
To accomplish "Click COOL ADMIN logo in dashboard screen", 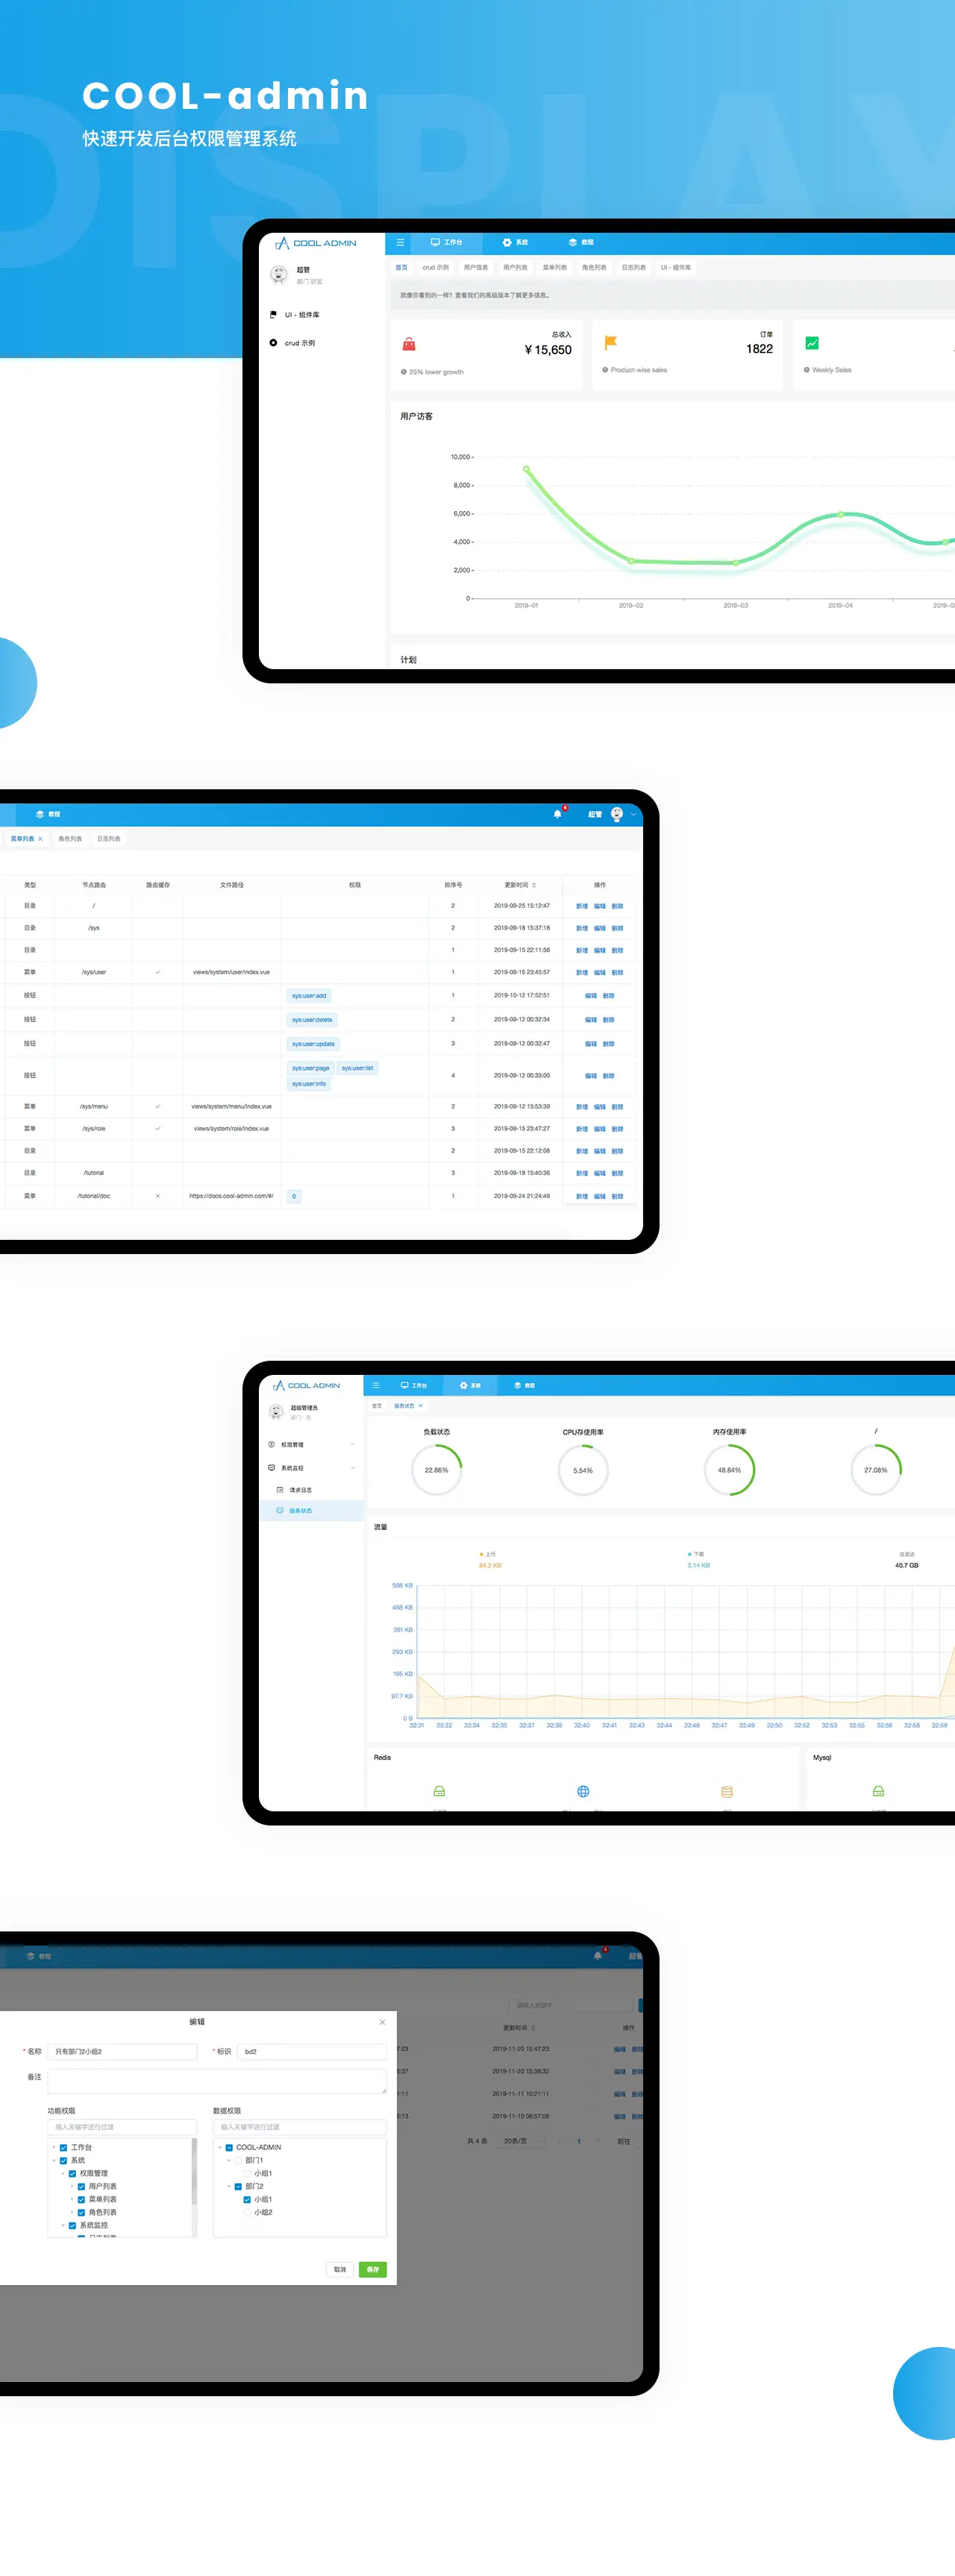I will click(x=315, y=243).
